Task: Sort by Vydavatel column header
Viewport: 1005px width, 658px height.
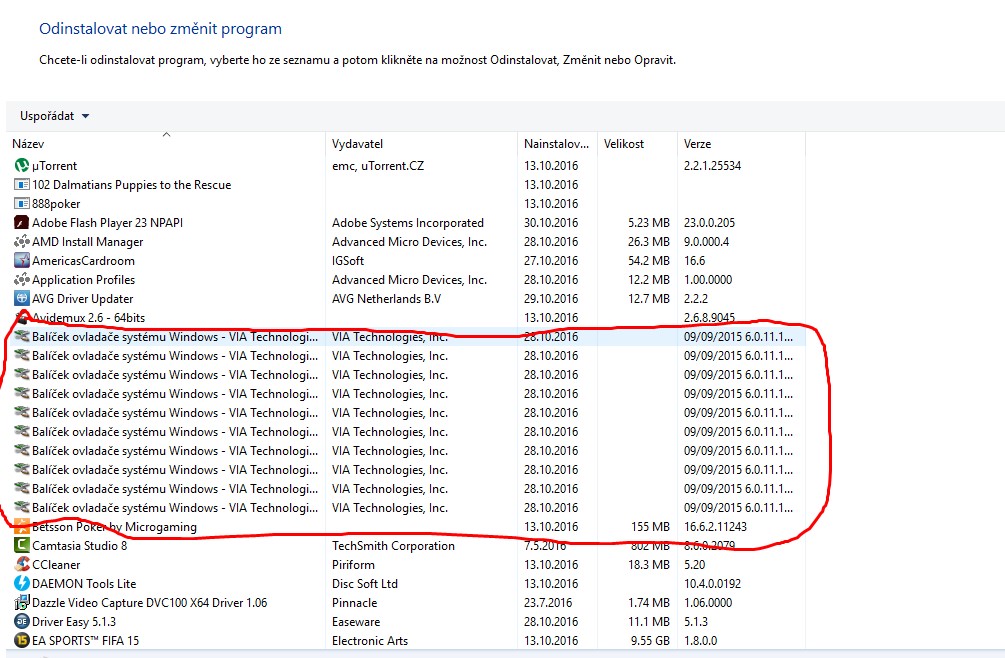Action: point(357,145)
